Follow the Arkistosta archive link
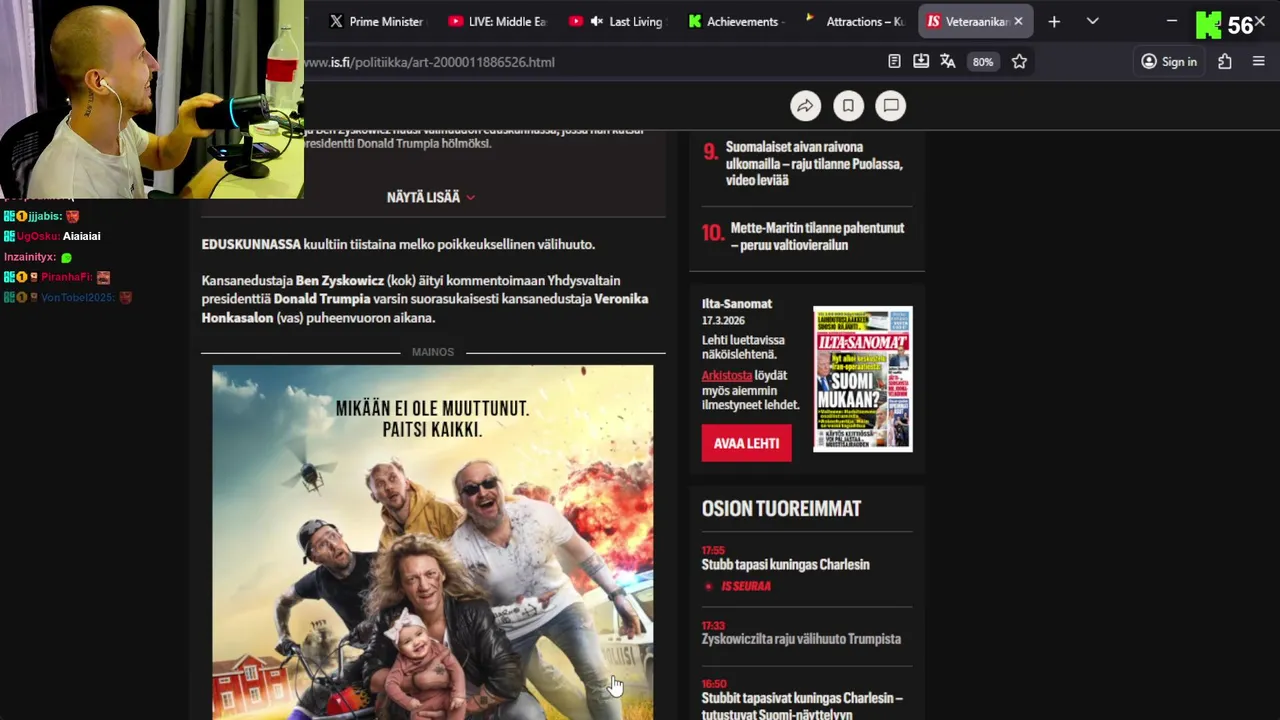Image resolution: width=1280 pixels, height=720 pixels. pyautogui.click(x=726, y=375)
